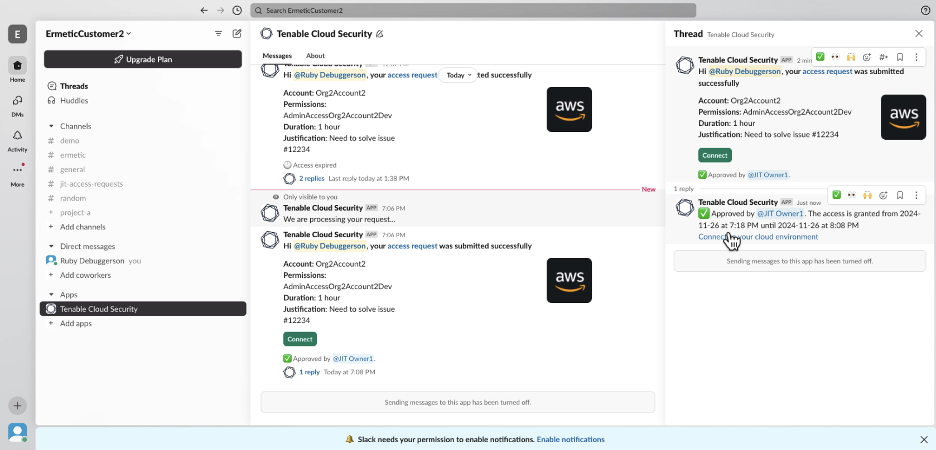Open DMs in the left rail
This screenshot has width=936, height=450.
pyautogui.click(x=17, y=105)
